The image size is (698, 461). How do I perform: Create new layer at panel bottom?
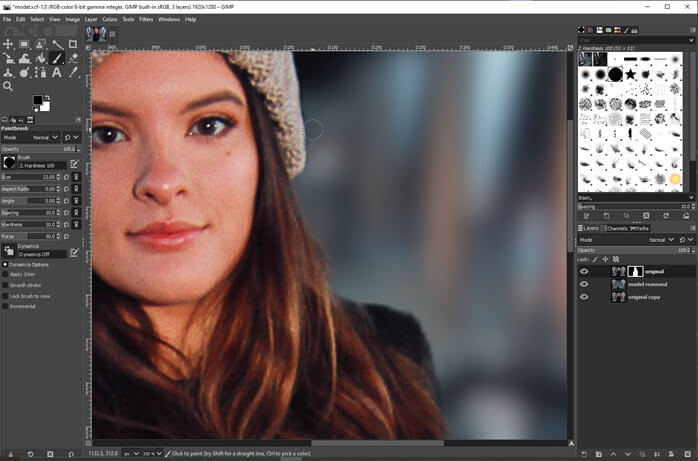pos(584,454)
